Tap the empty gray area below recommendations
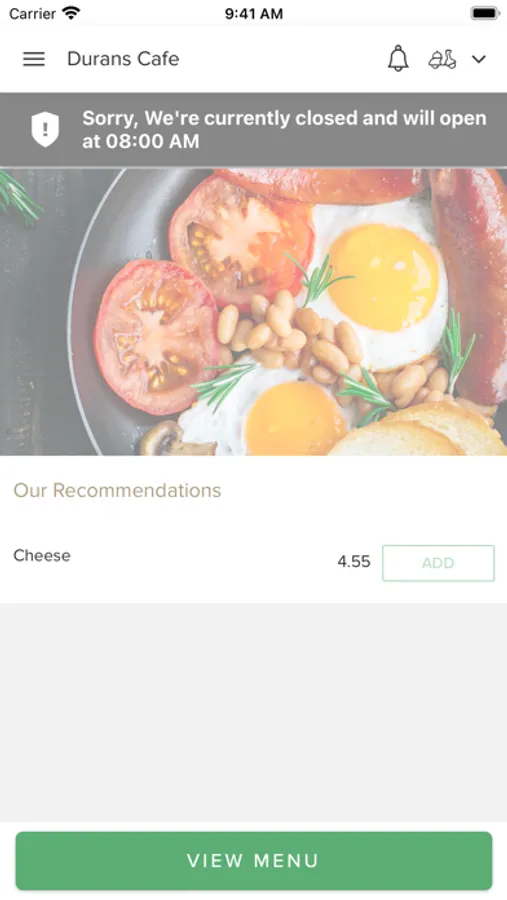 pos(253,712)
